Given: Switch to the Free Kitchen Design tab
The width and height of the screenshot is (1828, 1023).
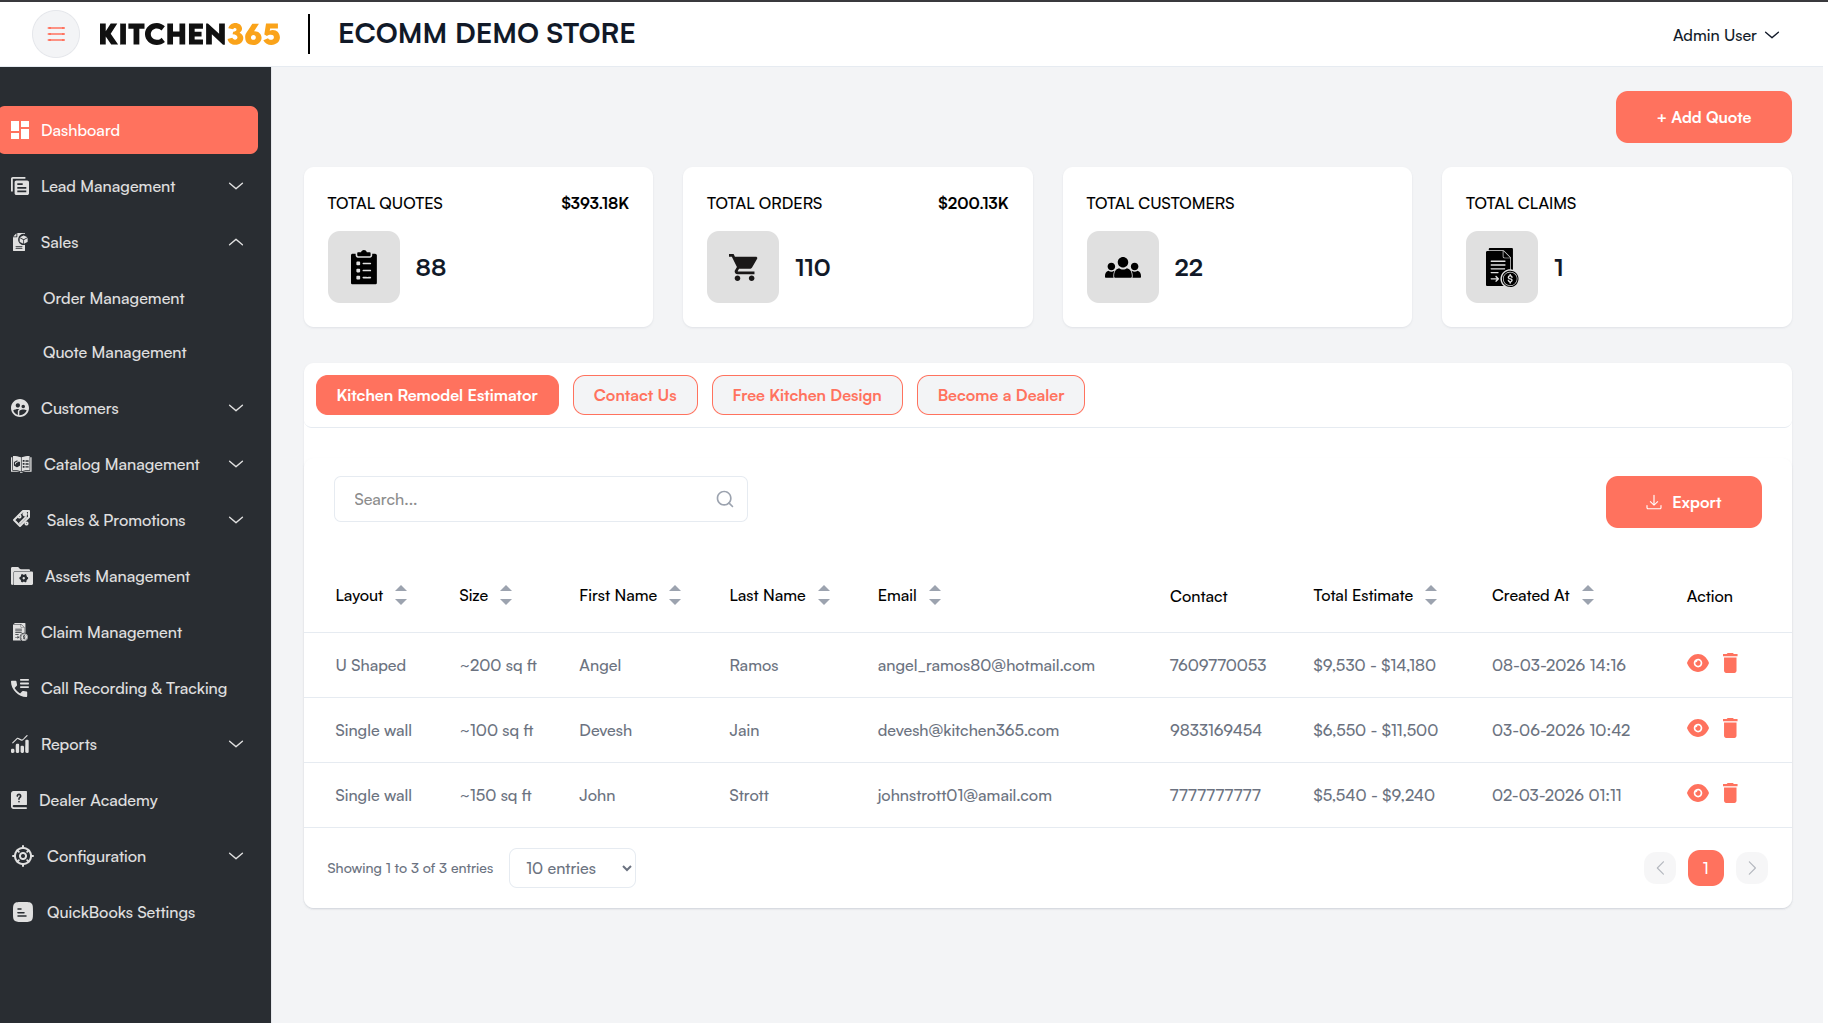Looking at the screenshot, I should pos(807,395).
